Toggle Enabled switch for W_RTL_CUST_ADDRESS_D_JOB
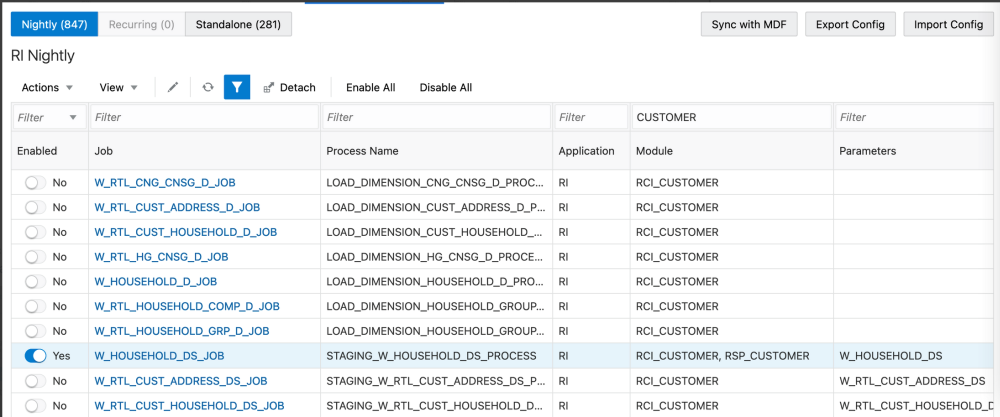 (x=35, y=208)
